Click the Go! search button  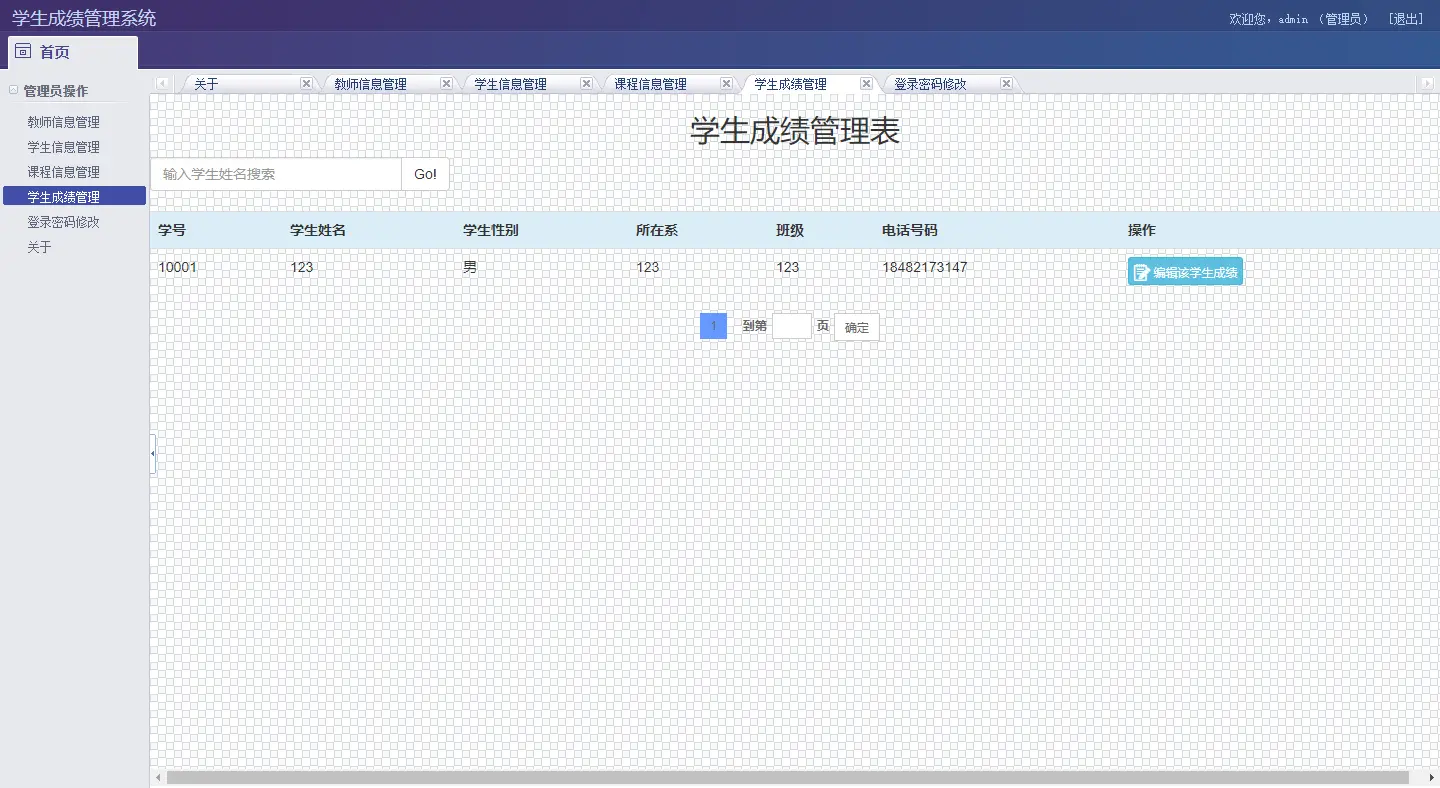pos(424,174)
